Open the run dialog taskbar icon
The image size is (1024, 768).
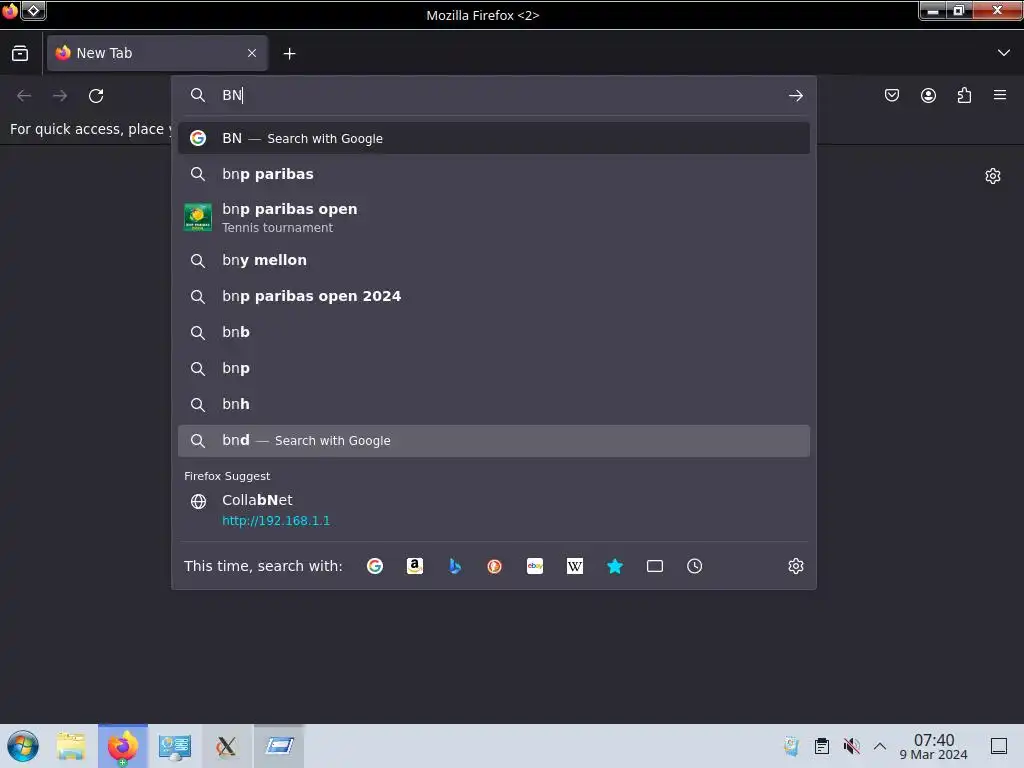pyautogui.click(x=279, y=746)
